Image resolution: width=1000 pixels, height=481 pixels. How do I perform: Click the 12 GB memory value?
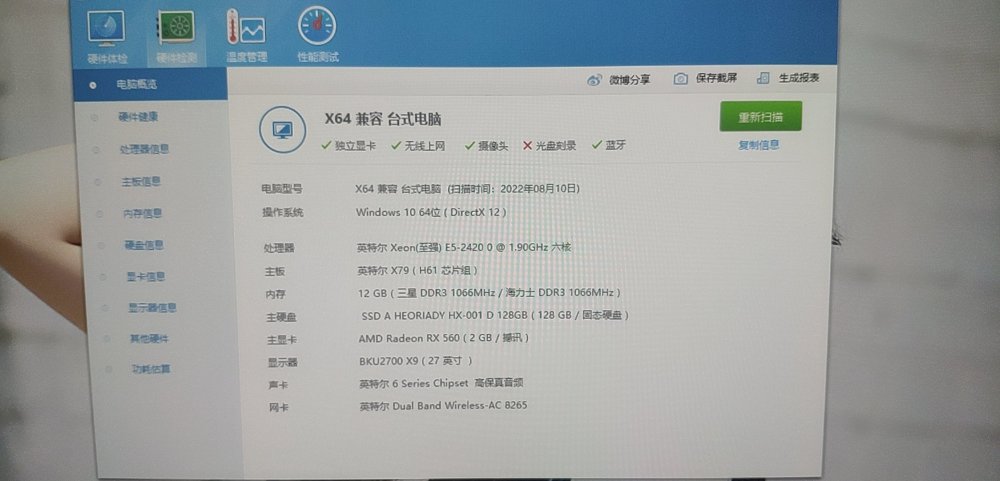[x=490, y=293]
